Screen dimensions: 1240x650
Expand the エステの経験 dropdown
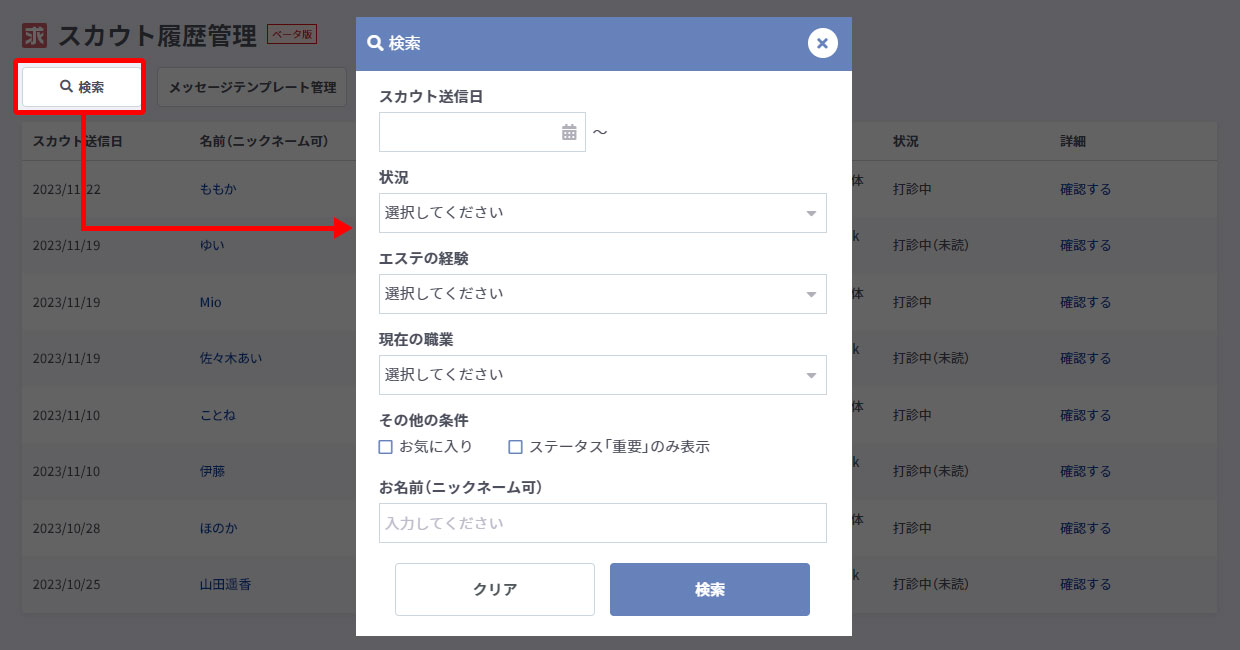pos(602,294)
